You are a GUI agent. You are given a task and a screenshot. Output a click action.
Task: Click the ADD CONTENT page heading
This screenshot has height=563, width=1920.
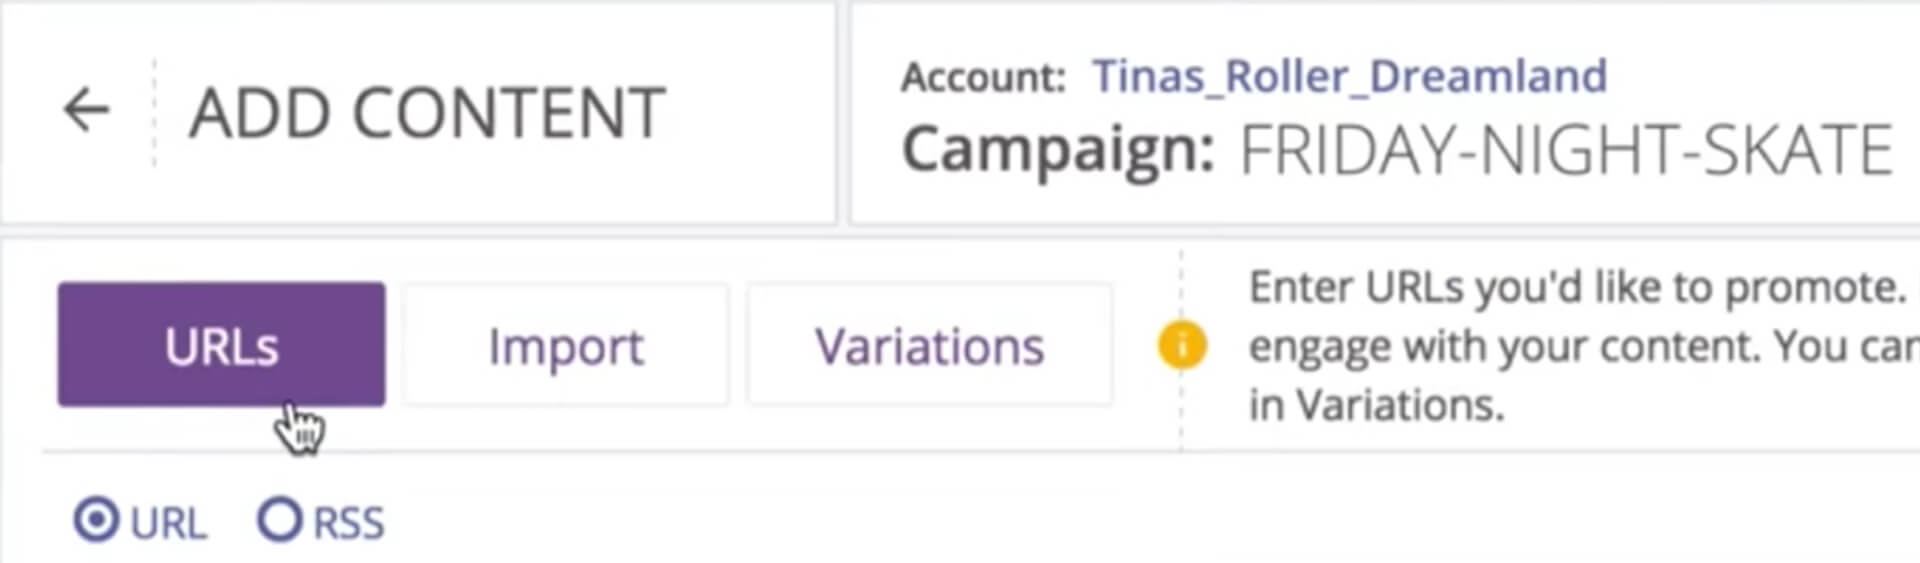pyautogui.click(x=428, y=112)
